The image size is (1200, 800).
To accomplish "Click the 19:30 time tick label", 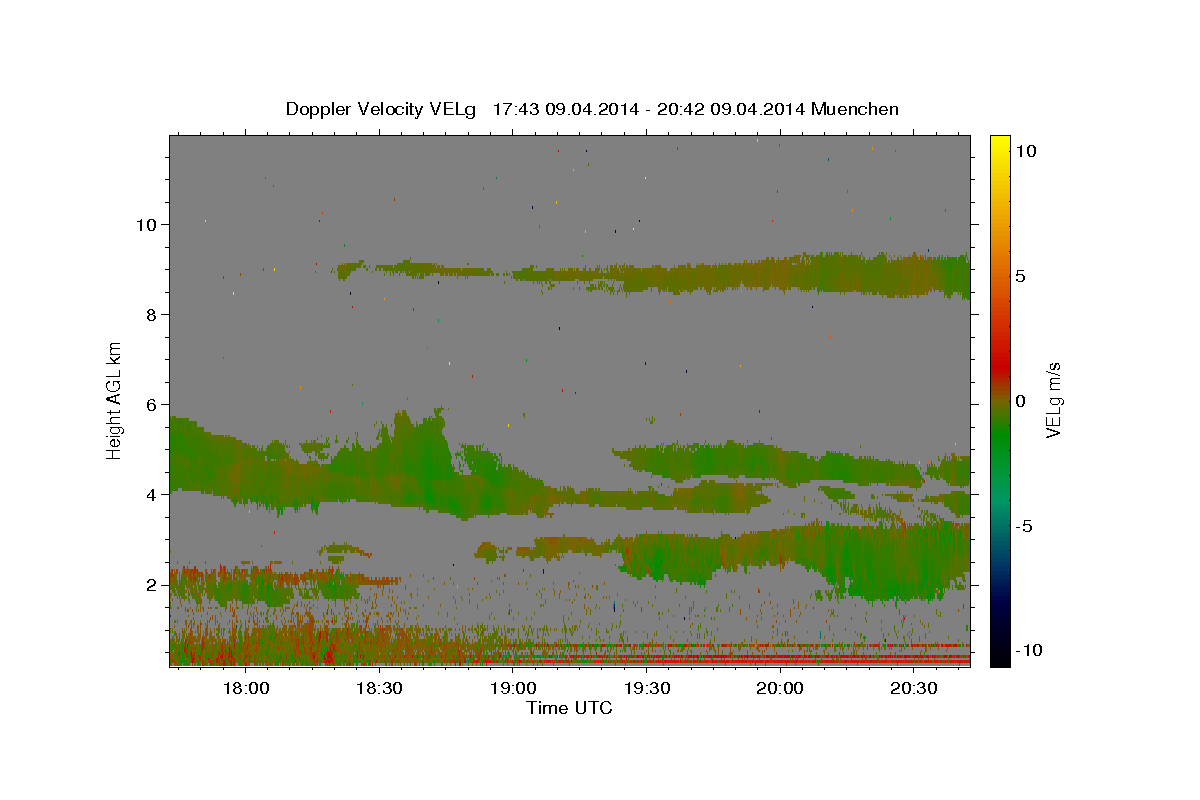I will pos(646,689).
